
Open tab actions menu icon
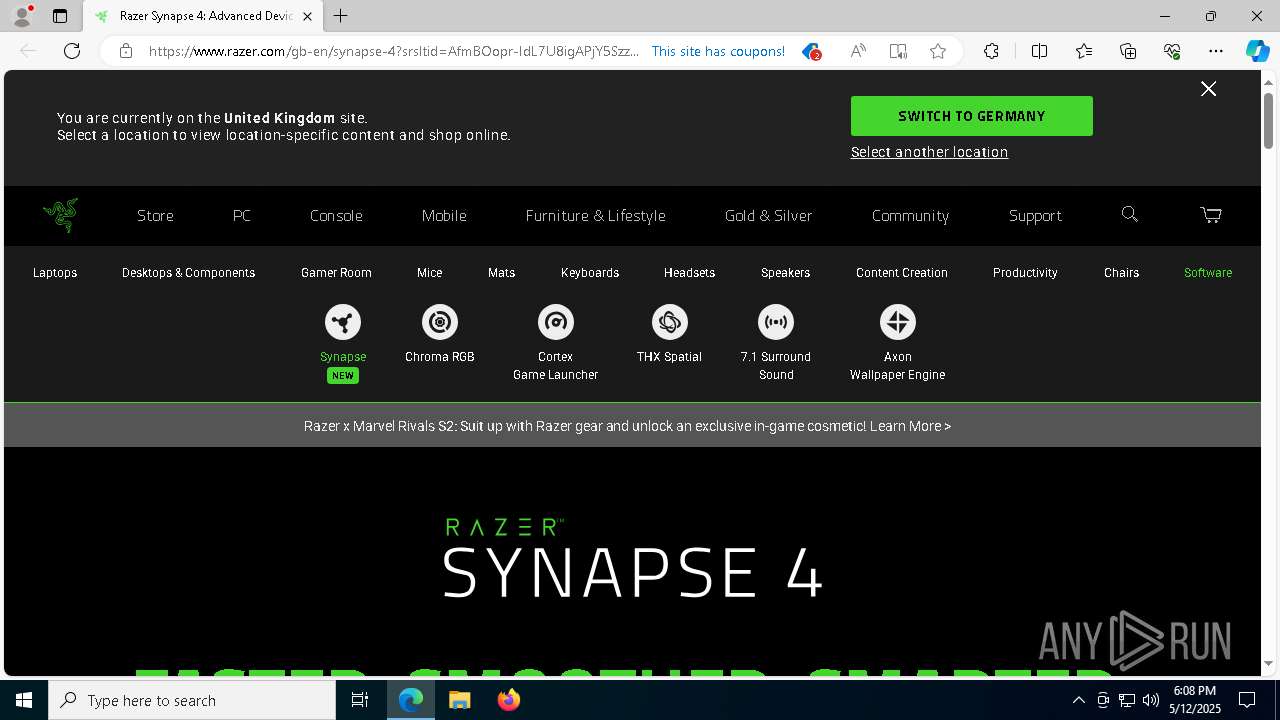tap(60, 16)
